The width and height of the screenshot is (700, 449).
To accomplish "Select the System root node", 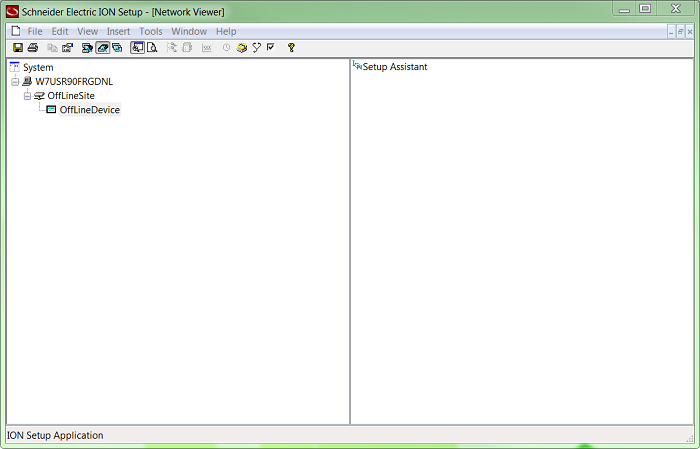I will [x=38, y=67].
